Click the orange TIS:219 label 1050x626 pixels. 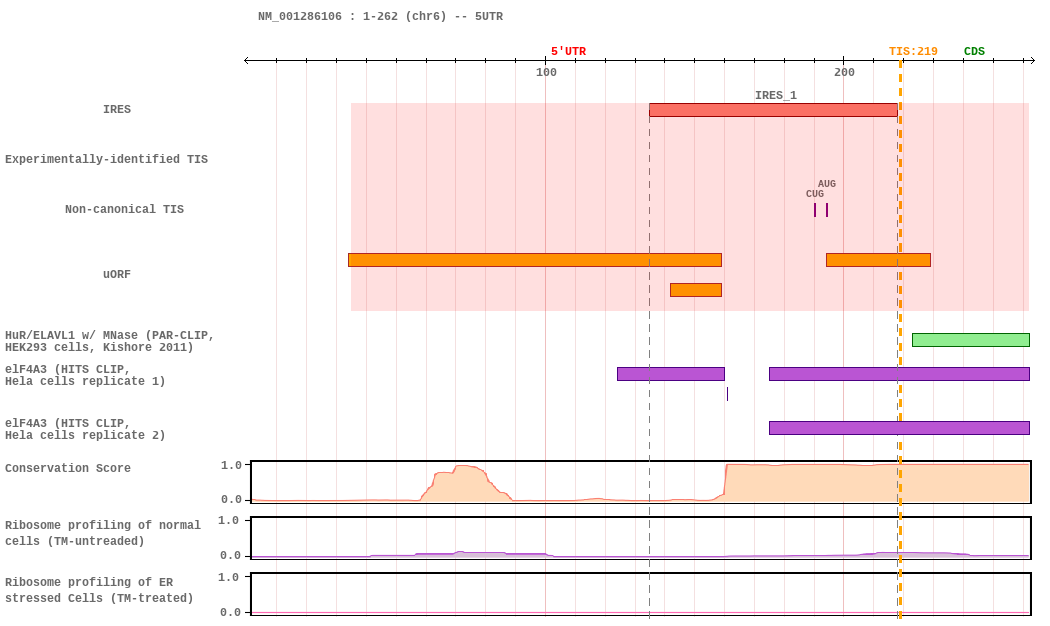(913, 52)
